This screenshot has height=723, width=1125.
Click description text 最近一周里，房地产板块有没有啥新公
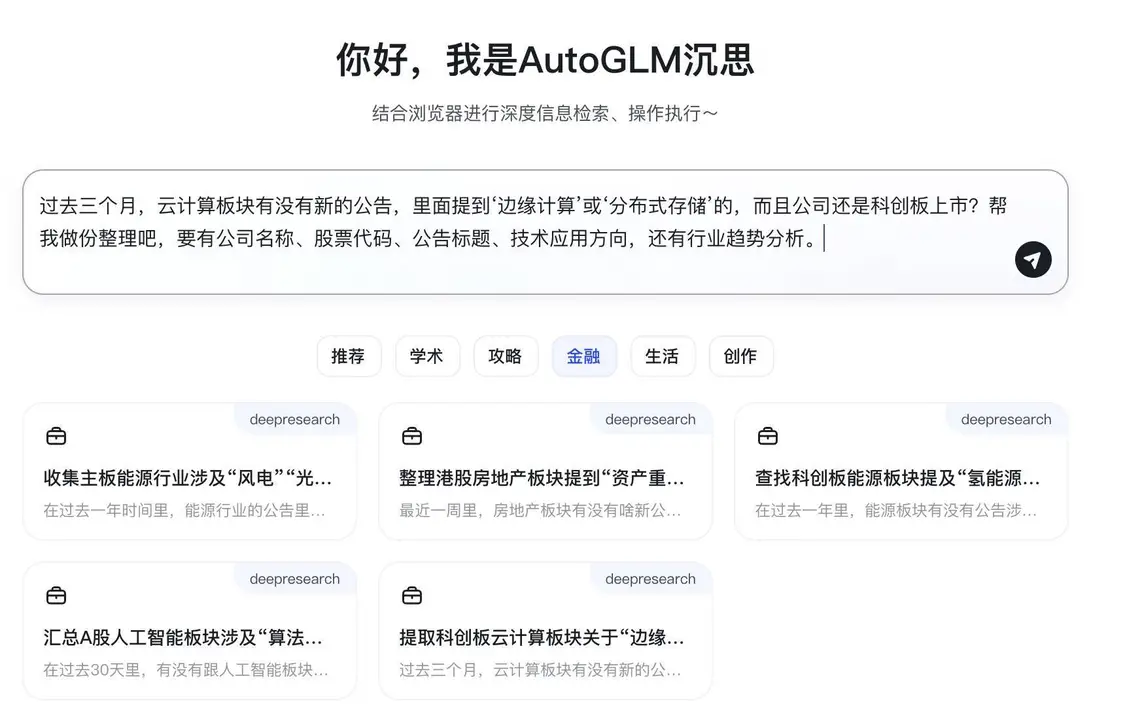coord(540,511)
